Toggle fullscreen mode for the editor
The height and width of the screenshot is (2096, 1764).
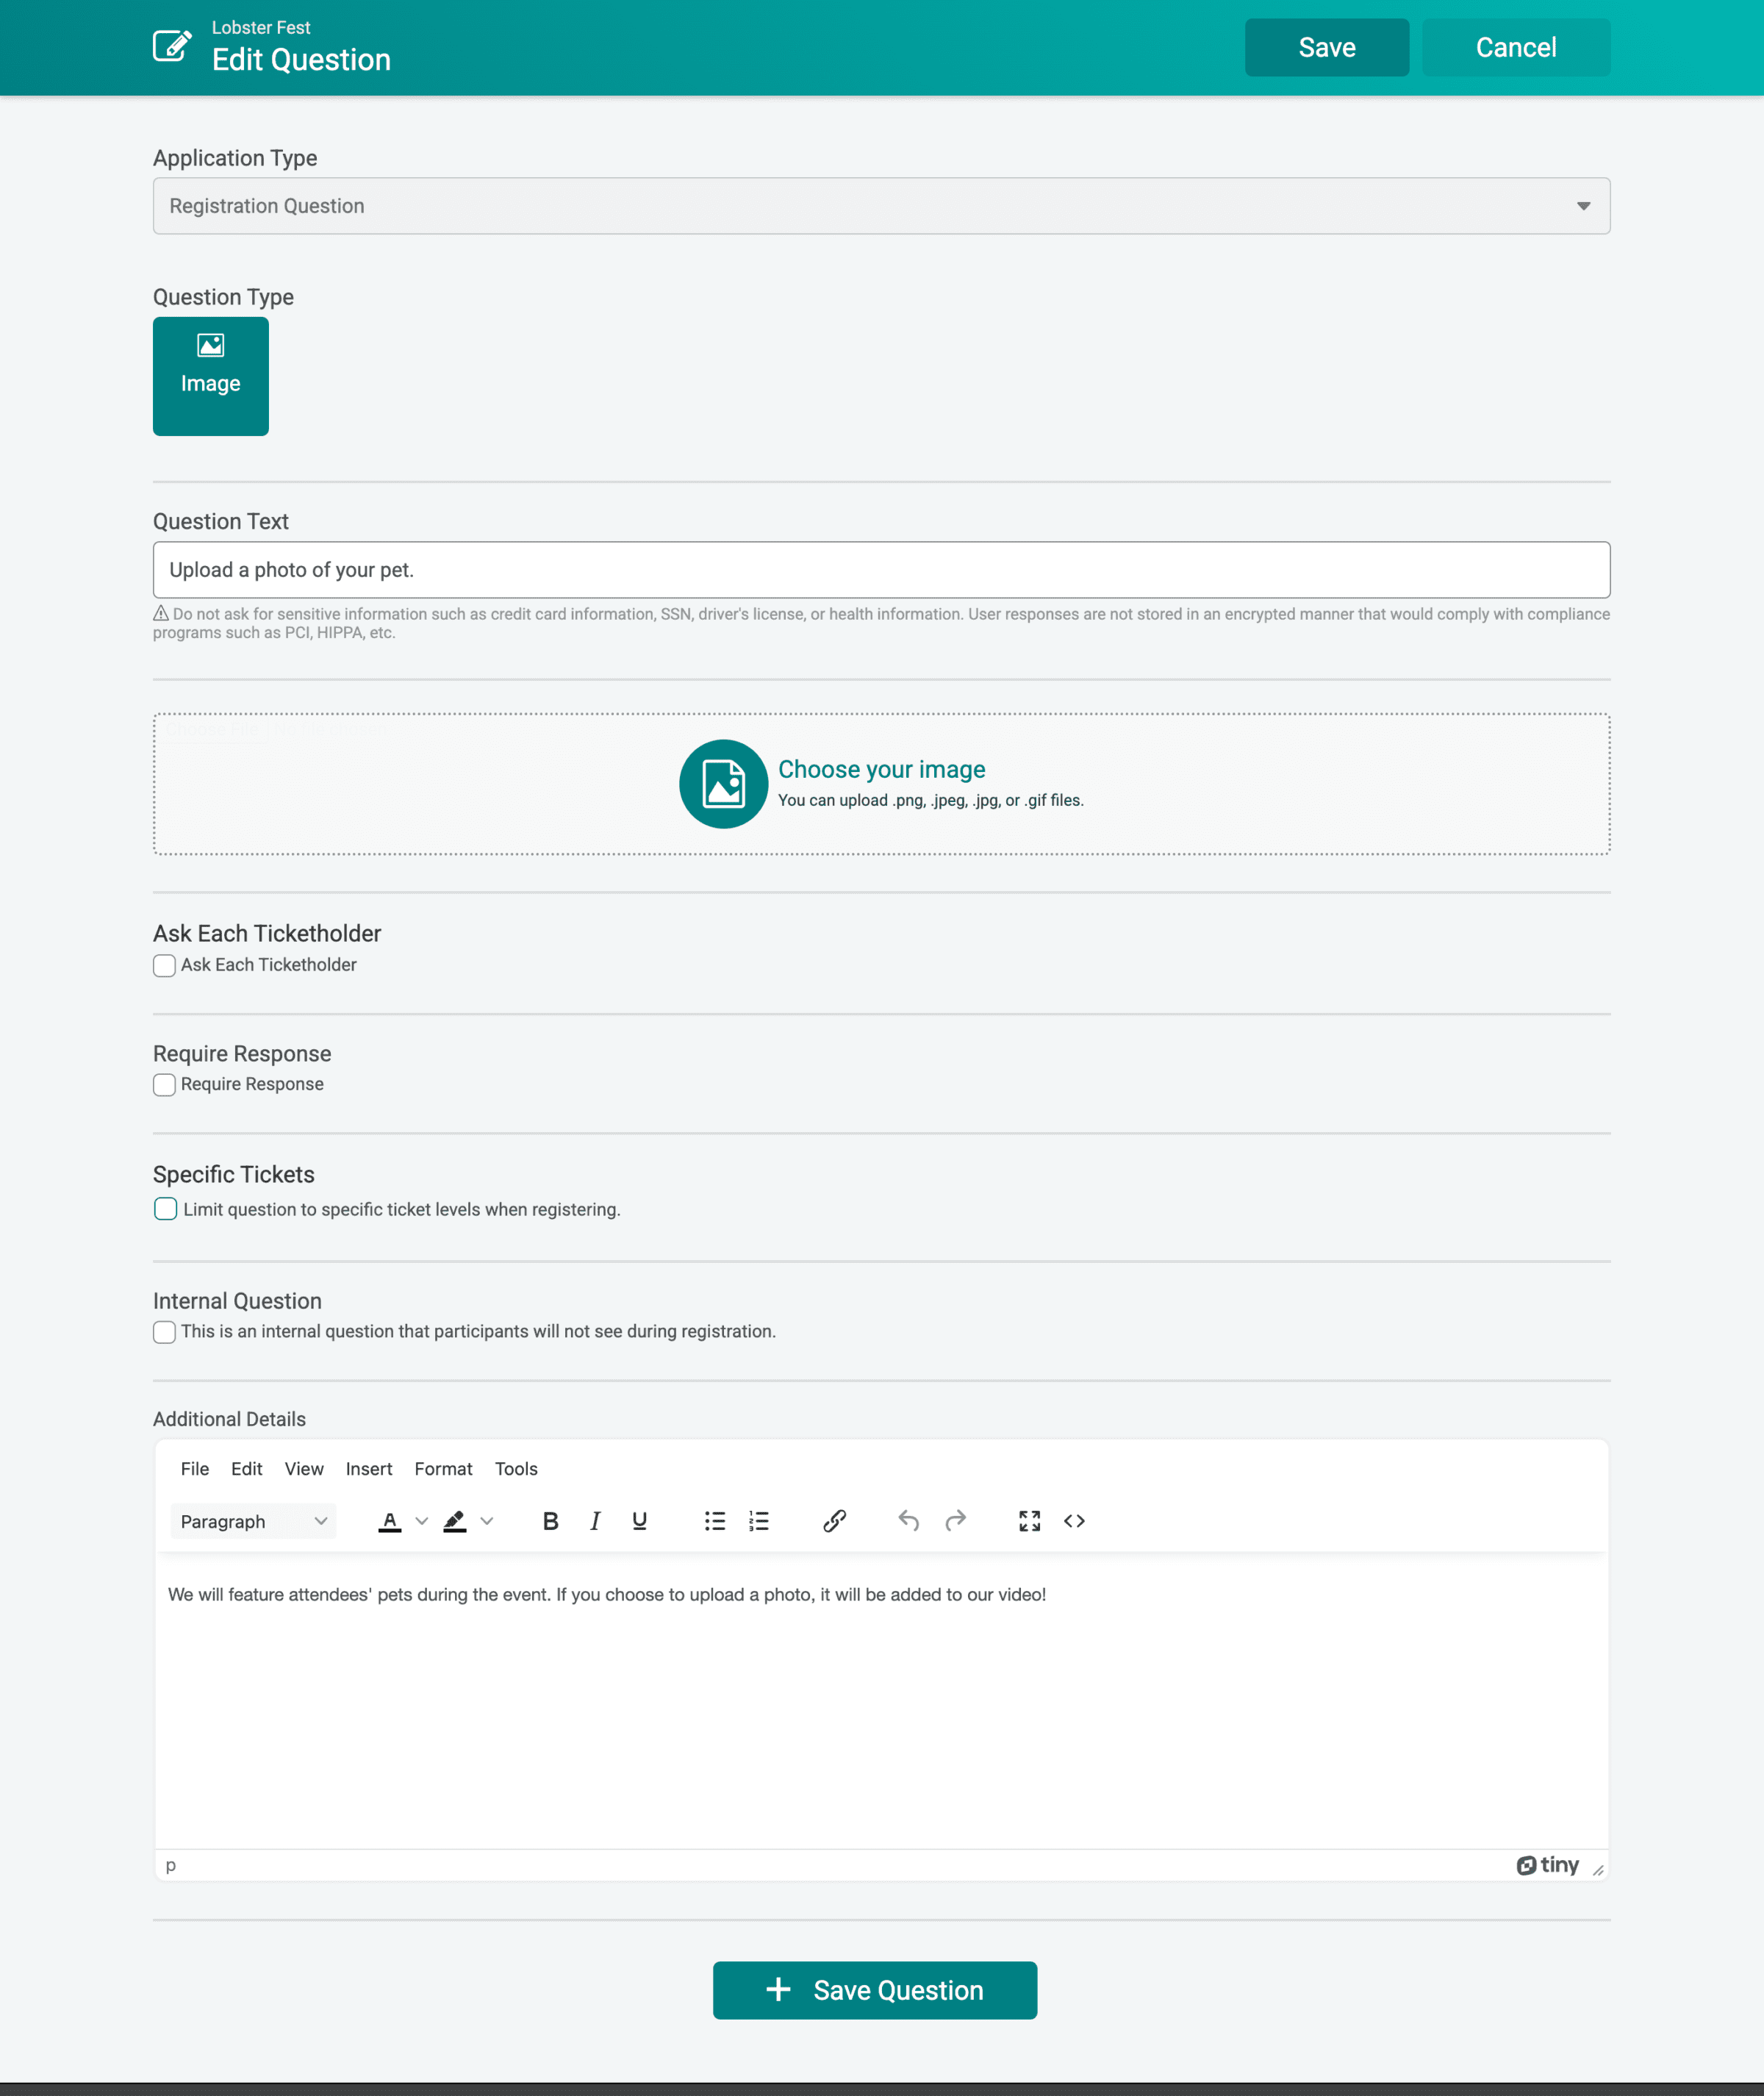click(x=1029, y=1521)
